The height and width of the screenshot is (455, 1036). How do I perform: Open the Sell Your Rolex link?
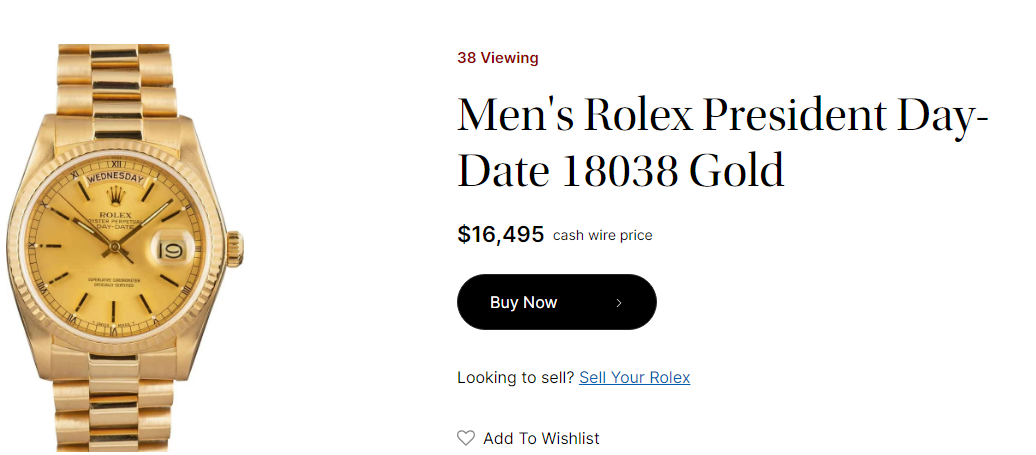pos(634,377)
